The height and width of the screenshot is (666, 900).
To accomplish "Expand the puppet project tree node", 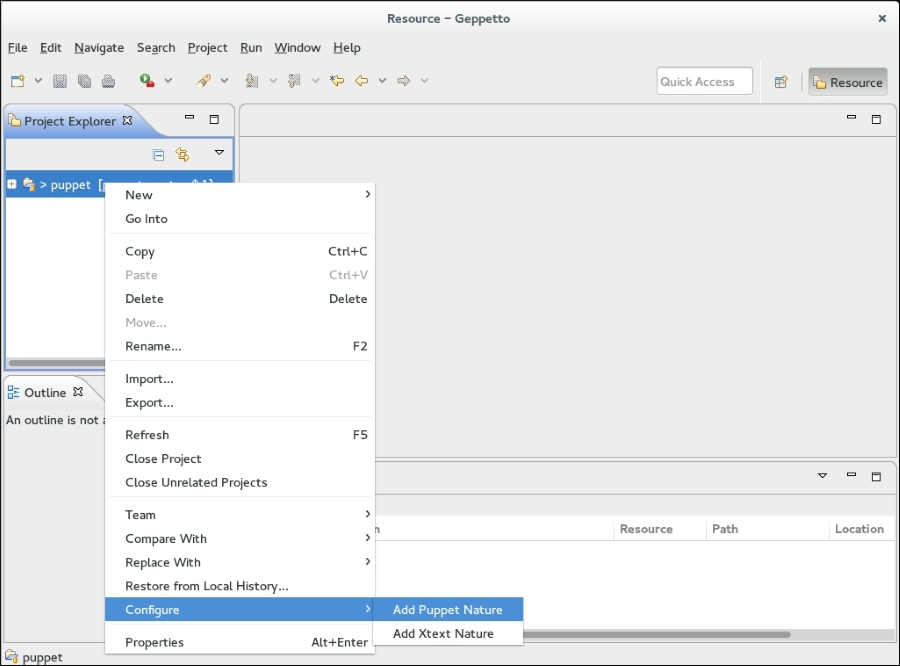I will coord(12,184).
